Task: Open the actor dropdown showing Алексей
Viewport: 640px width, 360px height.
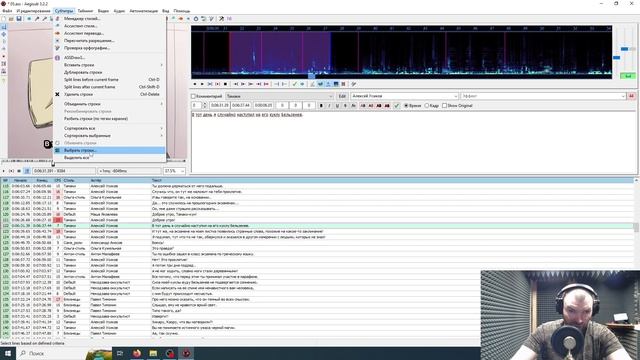Action: coord(404,96)
